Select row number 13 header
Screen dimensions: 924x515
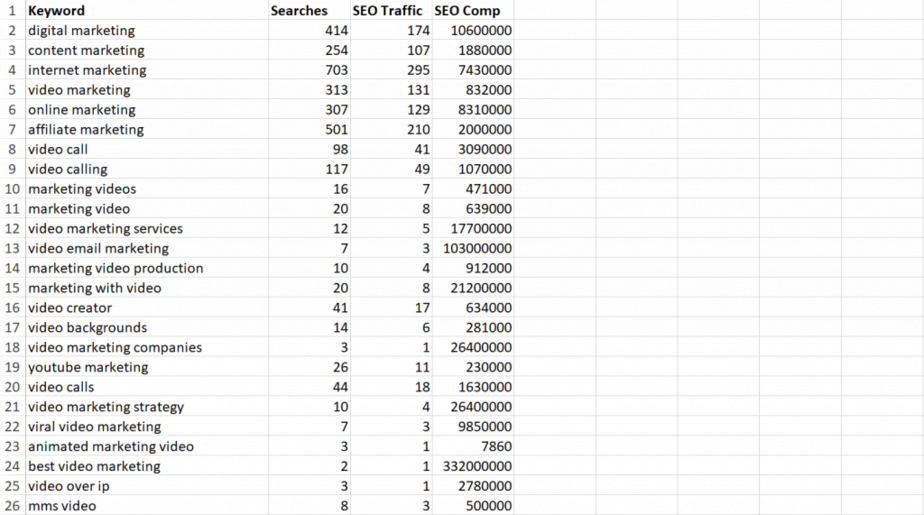[12, 249]
